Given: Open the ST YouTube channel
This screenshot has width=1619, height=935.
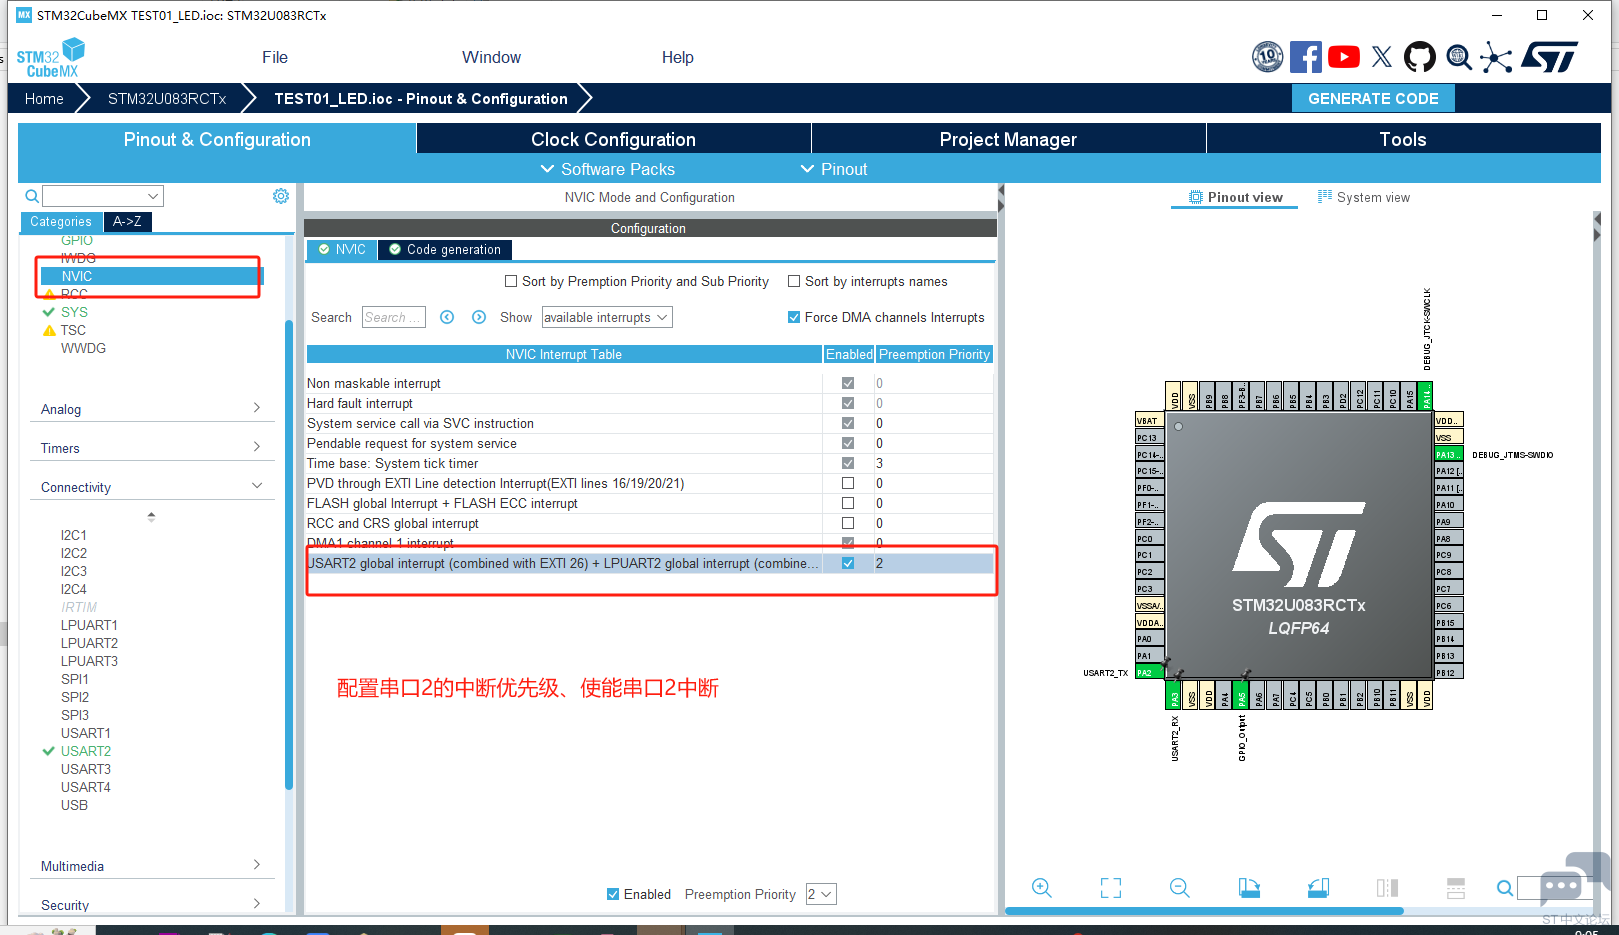Looking at the screenshot, I should coord(1343,57).
